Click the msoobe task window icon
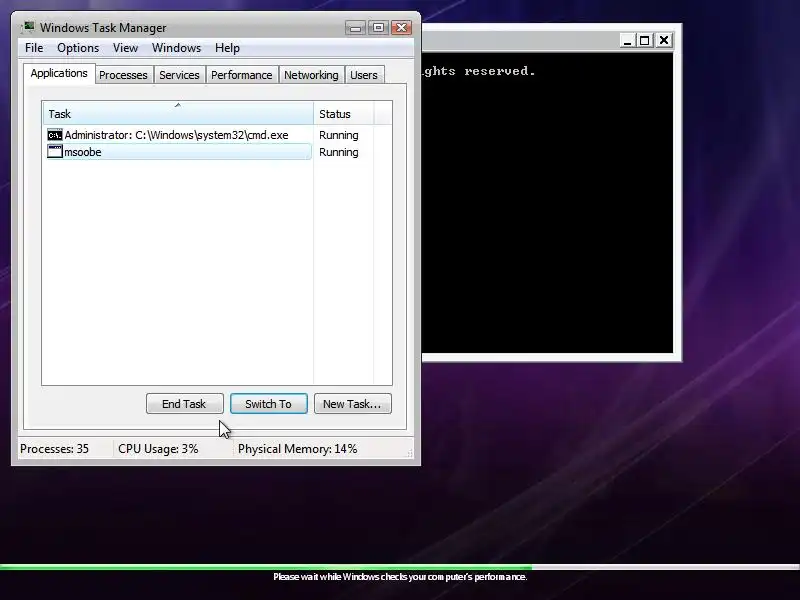 coord(55,152)
